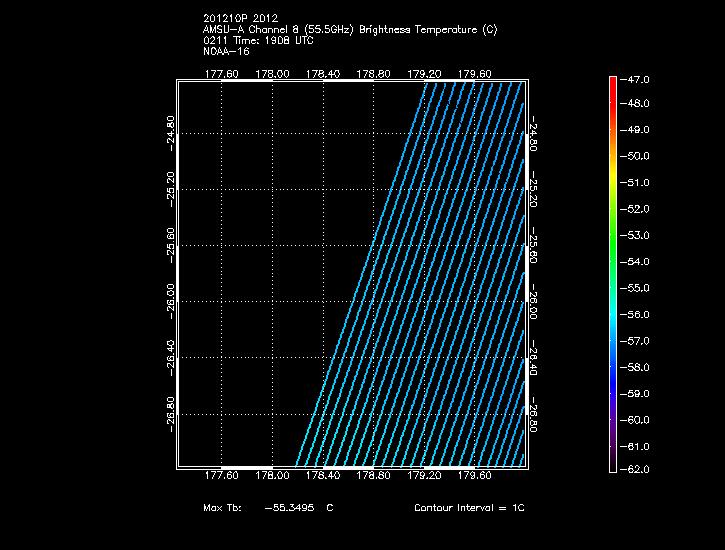
Task: Click the -24.80 label on the left axis
Action: pos(170,130)
